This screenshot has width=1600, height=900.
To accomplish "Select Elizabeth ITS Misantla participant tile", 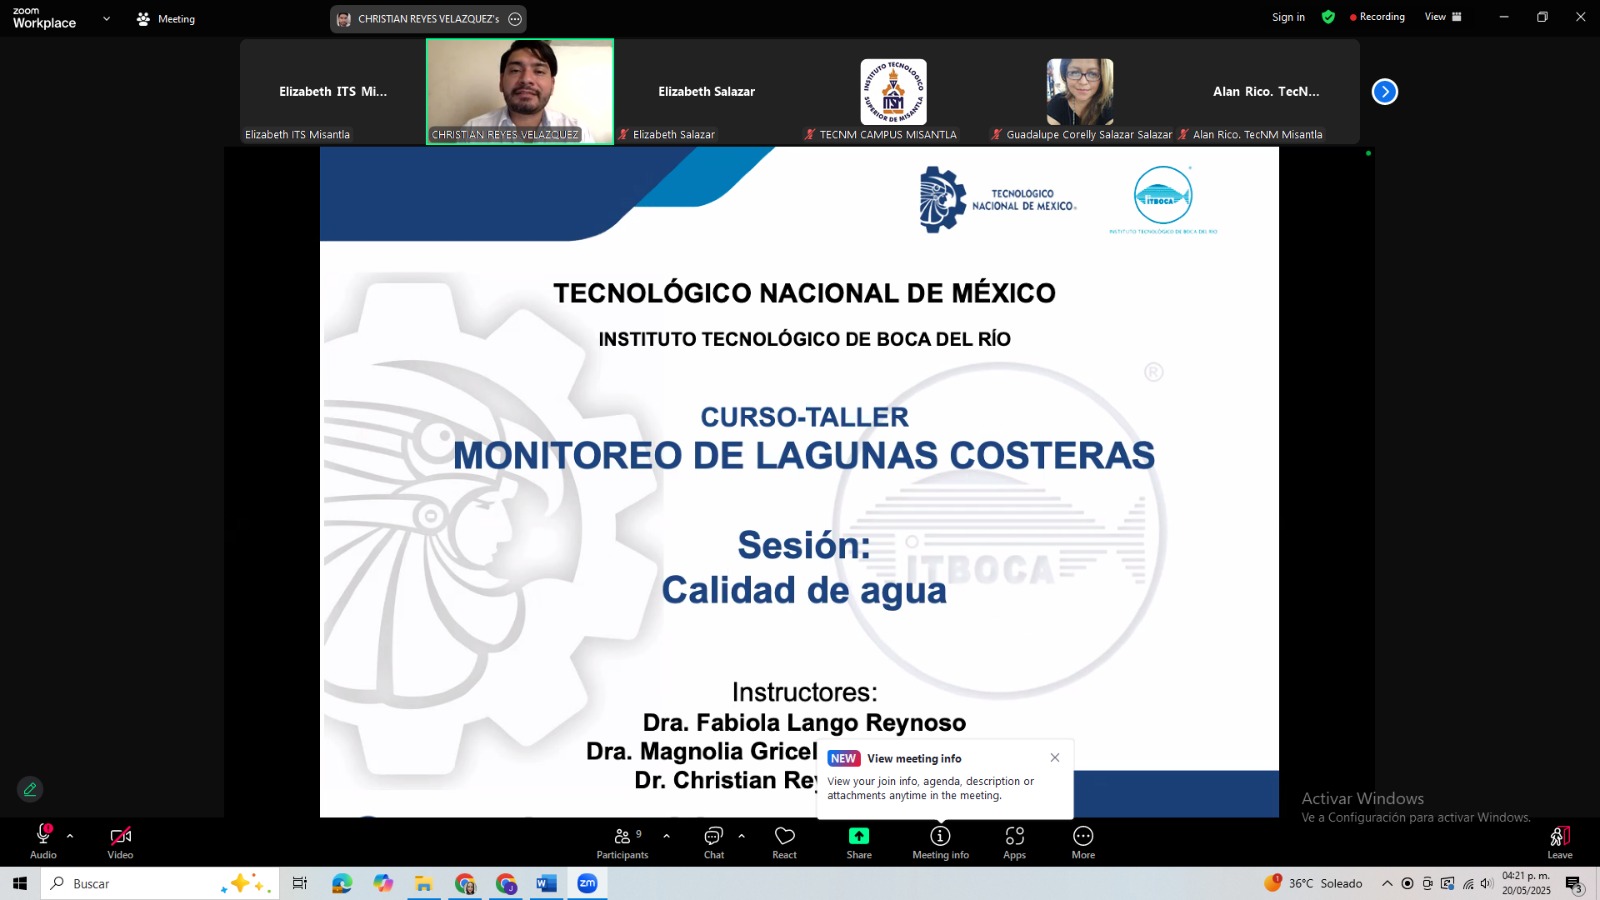I will pos(333,92).
